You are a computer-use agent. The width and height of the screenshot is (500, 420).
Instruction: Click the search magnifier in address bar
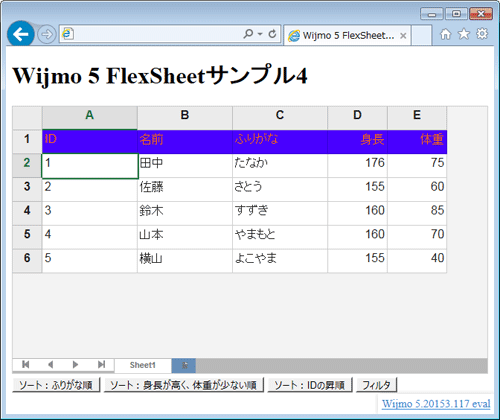coord(248,34)
